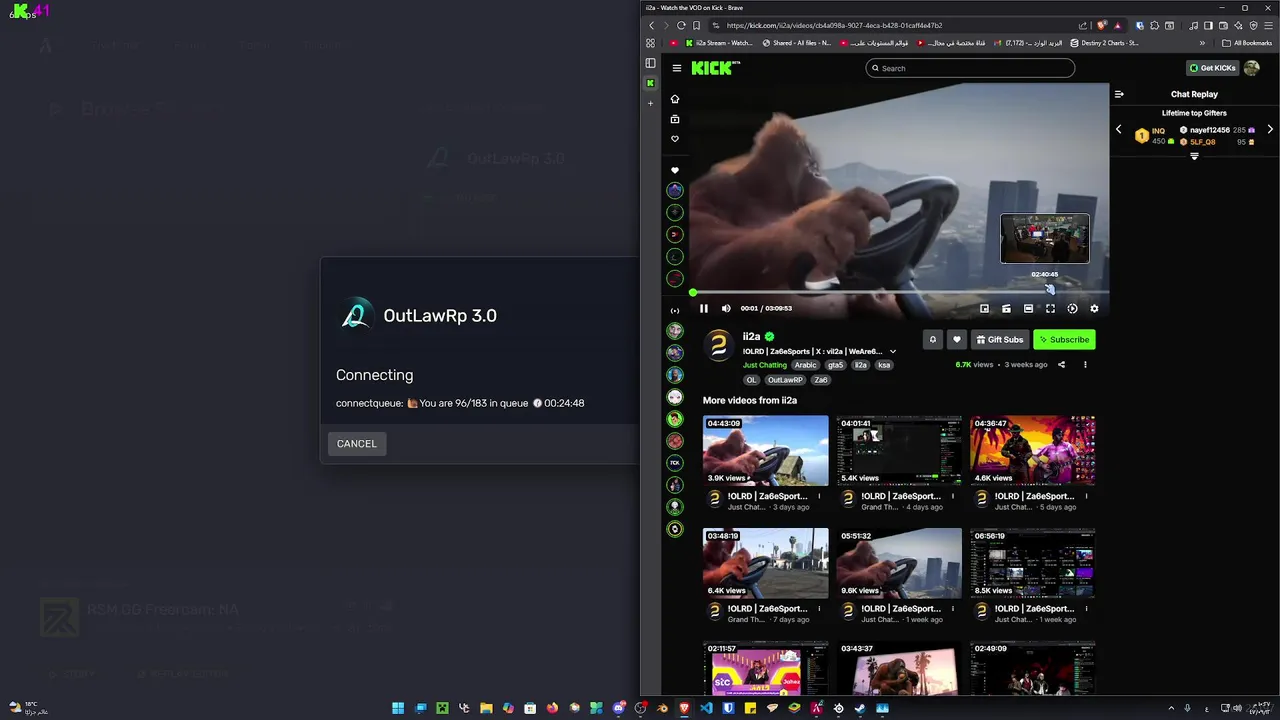The width and height of the screenshot is (1280, 720).
Task: Open the 04:43:09 video thumbnail
Action: point(766,450)
